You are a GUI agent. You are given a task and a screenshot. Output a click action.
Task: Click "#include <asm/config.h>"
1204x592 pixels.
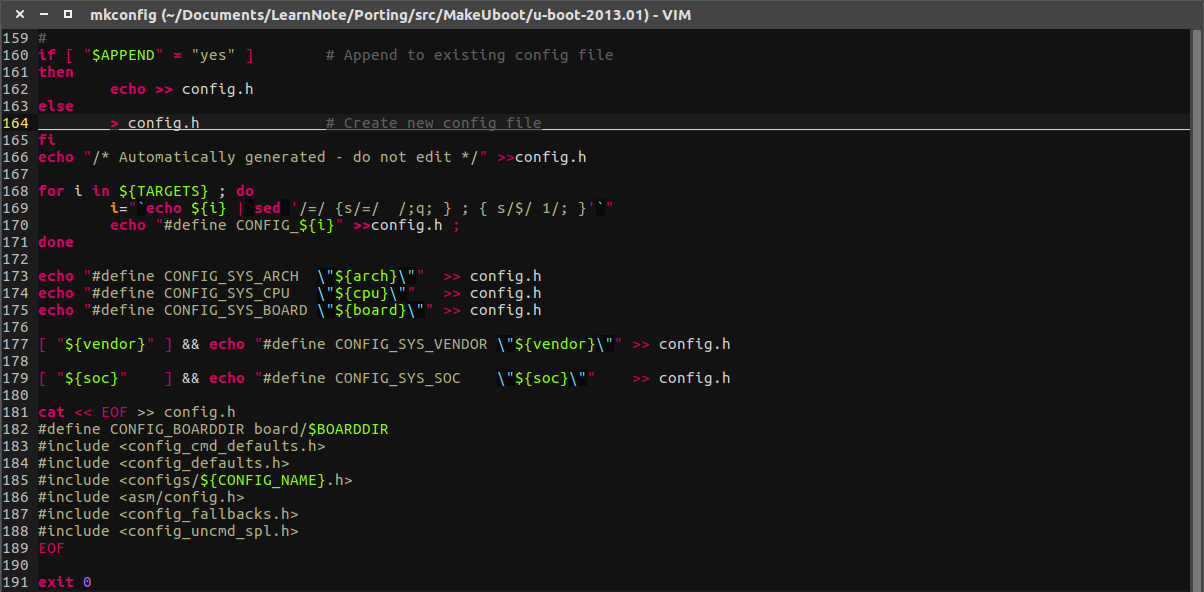(x=141, y=497)
